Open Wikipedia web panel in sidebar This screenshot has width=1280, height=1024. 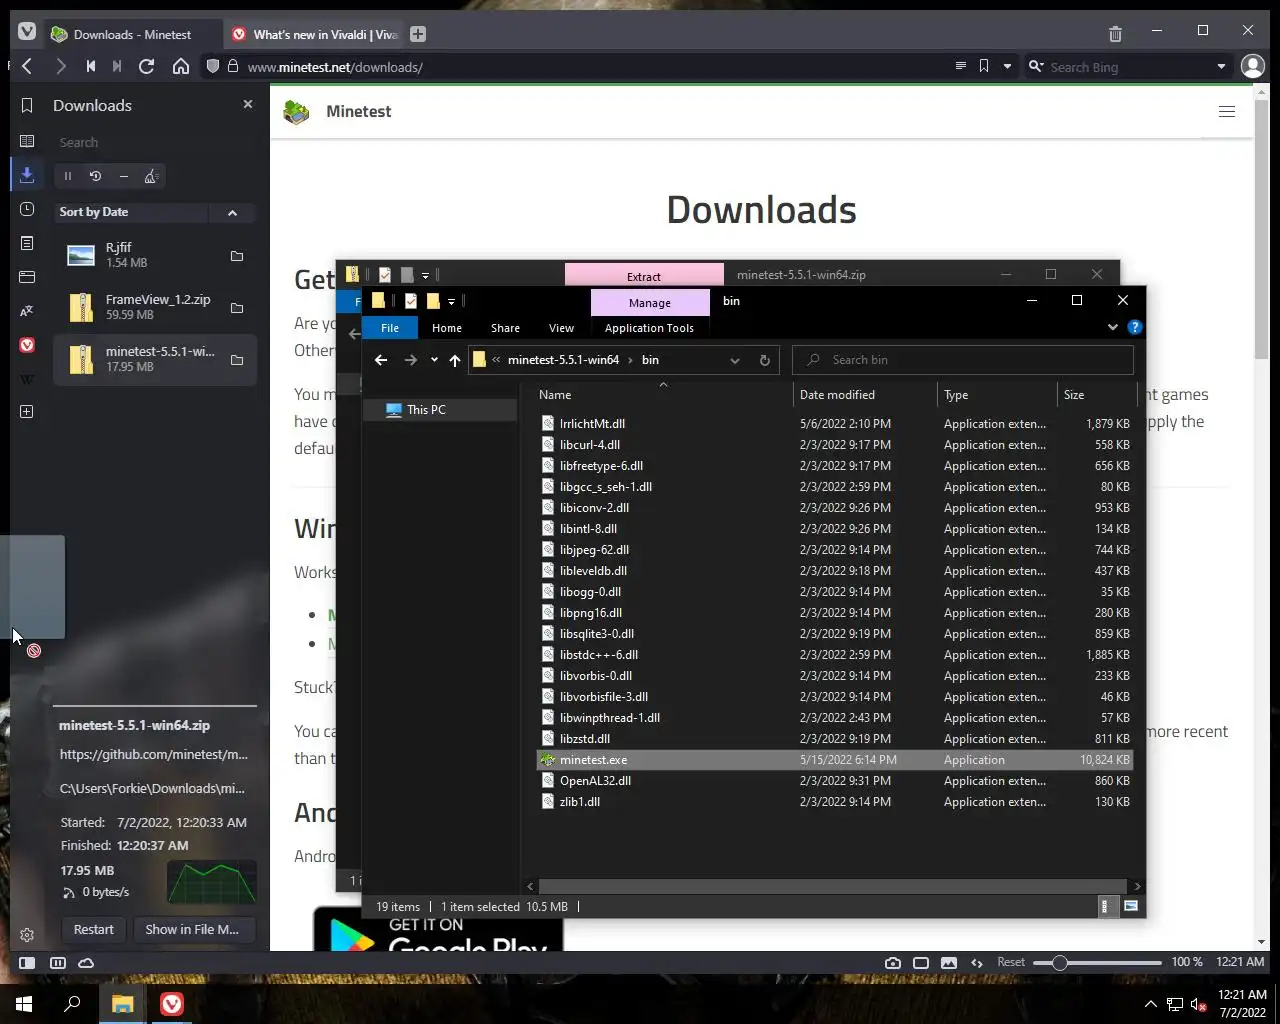(27, 379)
